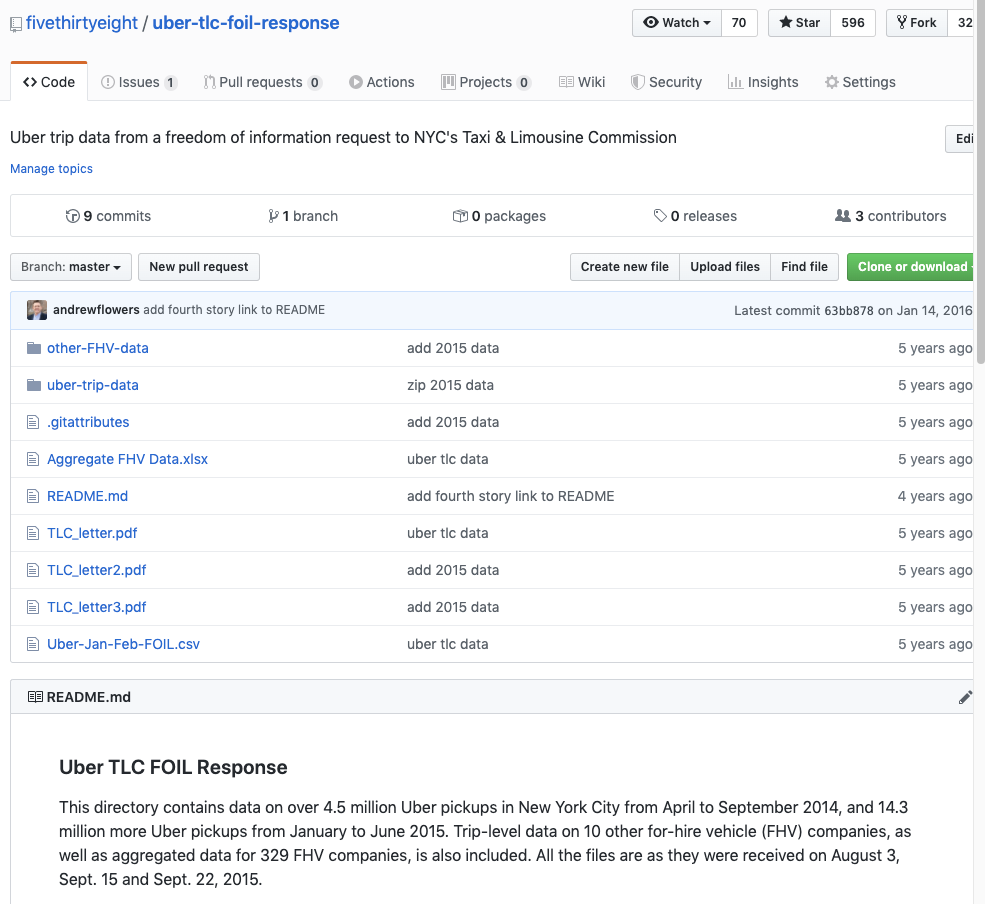Open Uber-Jan-Feb-FOIL.csv file
Image resolution: width=985 pixels, height=904 pixels.
click(124, 645)
